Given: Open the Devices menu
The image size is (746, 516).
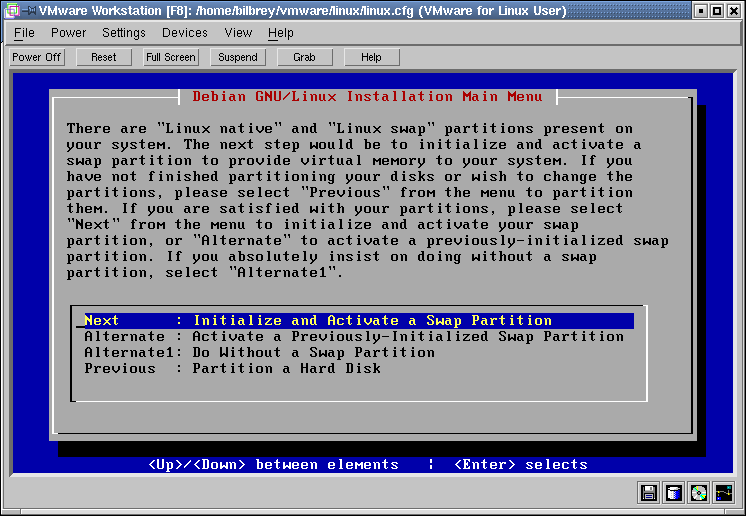Looking at the screenshot, I should (185, 33).
